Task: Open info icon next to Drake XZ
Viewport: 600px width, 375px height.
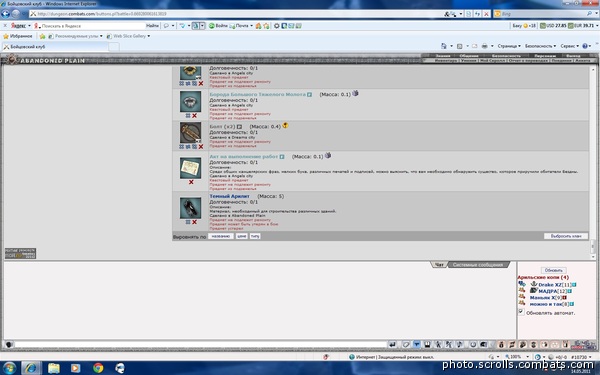Action: [x=574, y=285]
